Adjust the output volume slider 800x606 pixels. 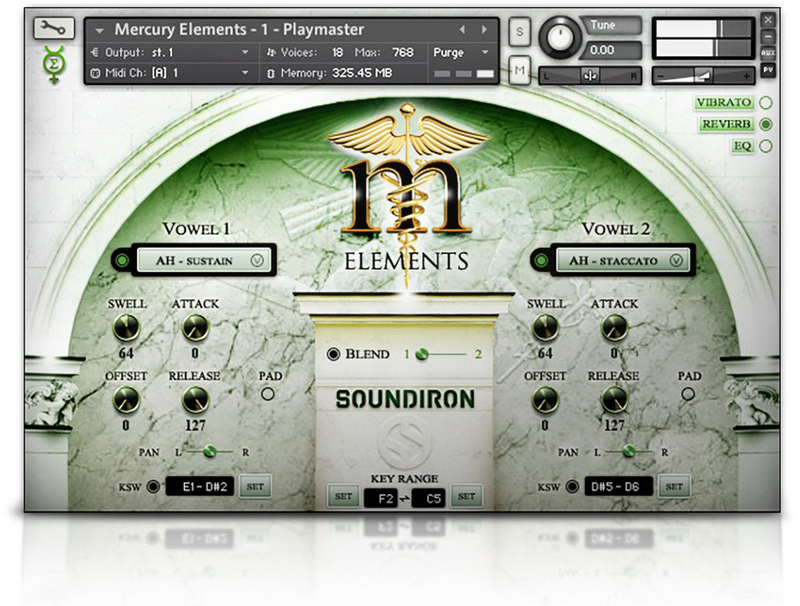(x=703, y=77)
